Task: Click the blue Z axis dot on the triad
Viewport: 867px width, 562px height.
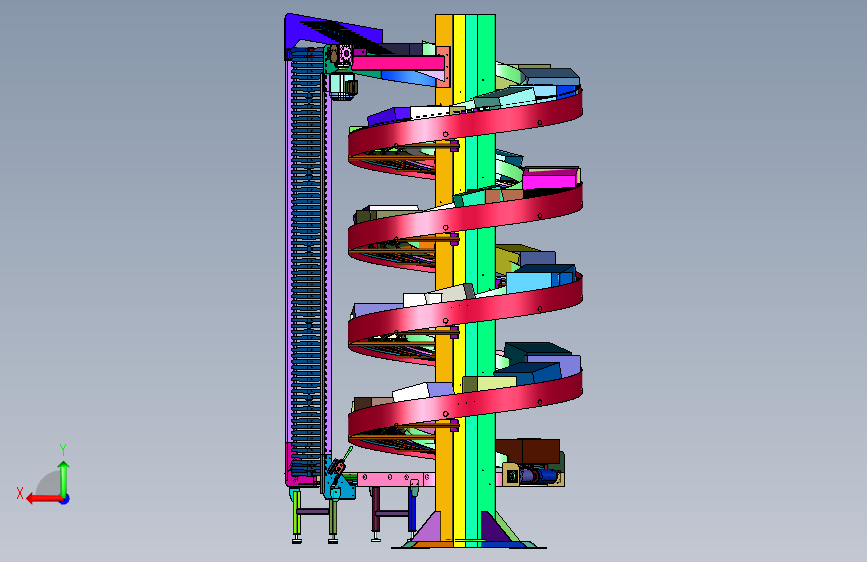Action: 65,499
